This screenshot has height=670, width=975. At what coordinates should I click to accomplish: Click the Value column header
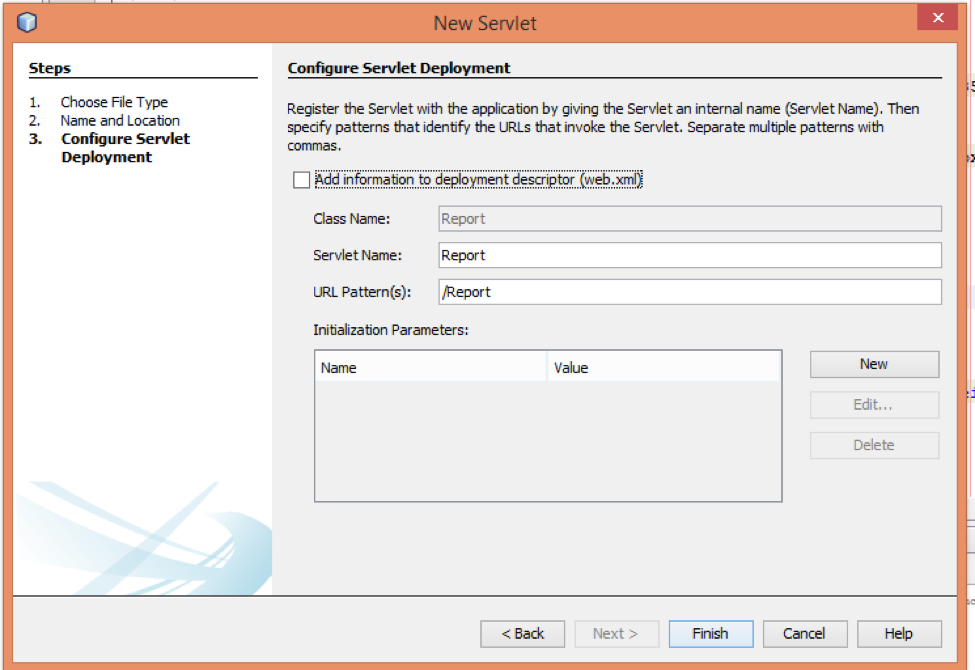[665, 368]
